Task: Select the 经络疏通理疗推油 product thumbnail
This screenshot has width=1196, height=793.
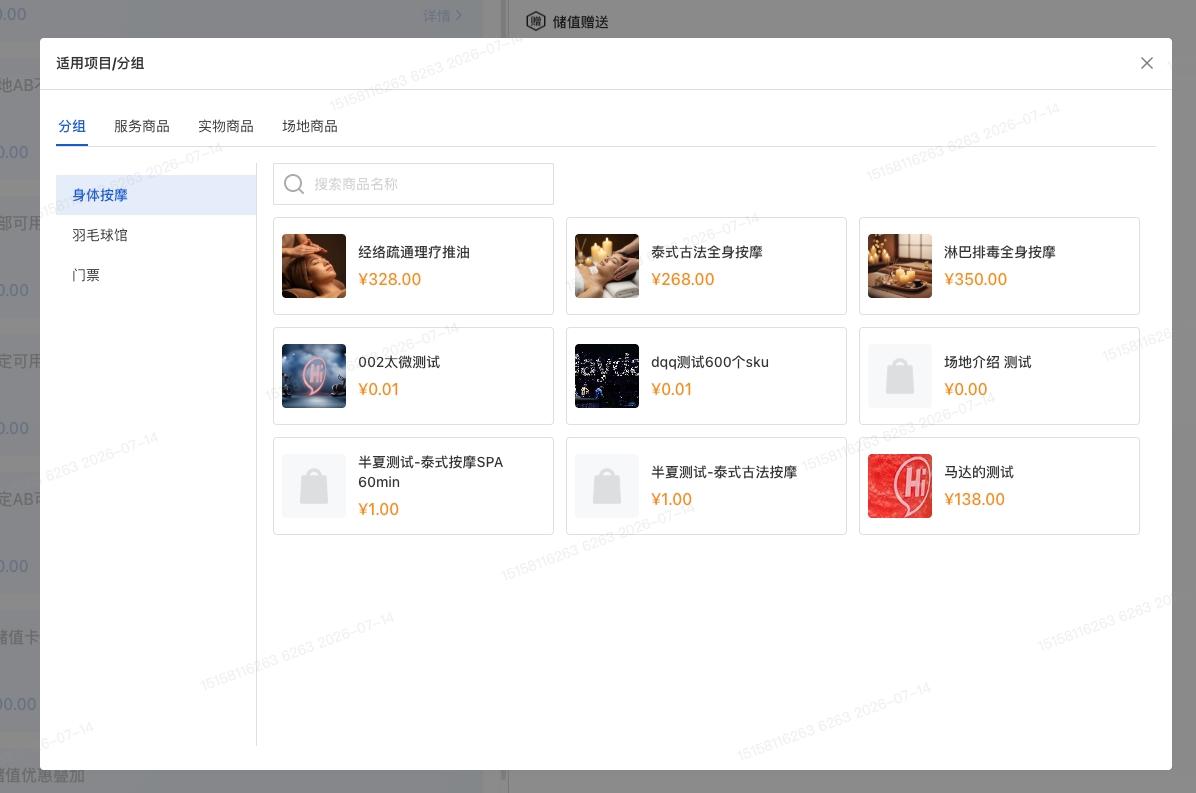Action: coord(313,266)
